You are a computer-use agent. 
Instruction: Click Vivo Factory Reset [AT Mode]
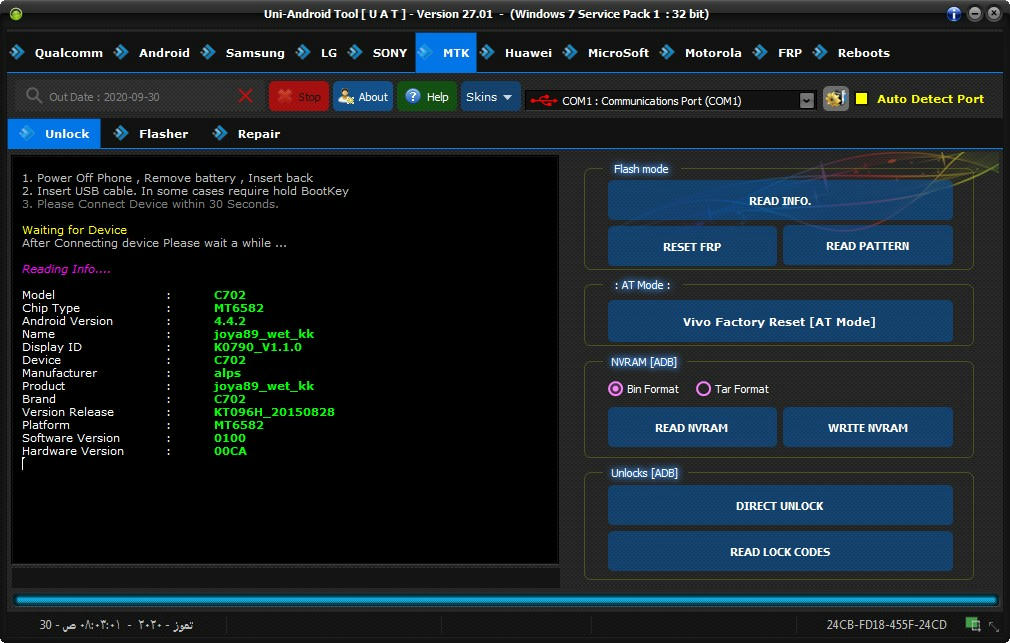click(780, 322)
